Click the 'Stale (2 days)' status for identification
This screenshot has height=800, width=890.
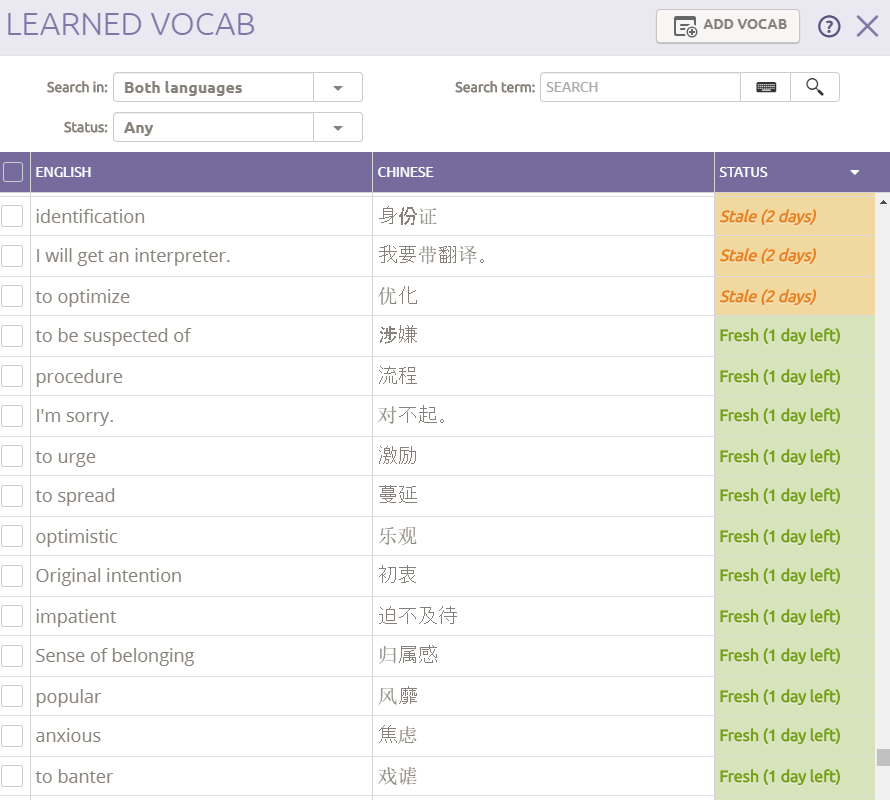[x=768, y=216]
